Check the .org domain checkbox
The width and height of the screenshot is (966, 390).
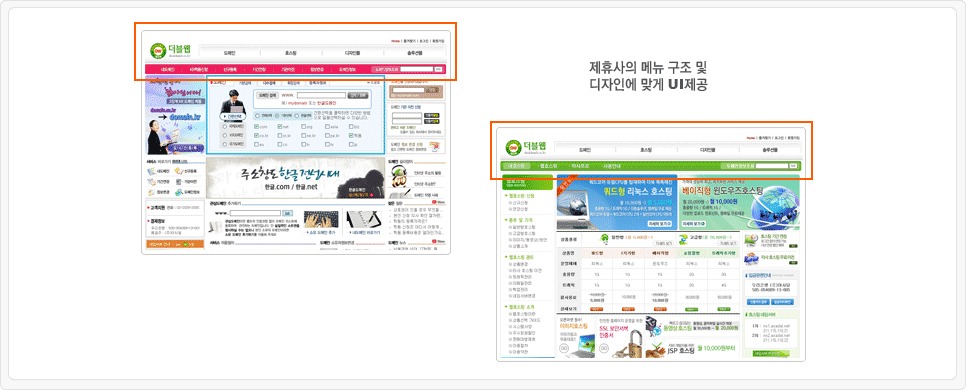click(x=304, y=127)
